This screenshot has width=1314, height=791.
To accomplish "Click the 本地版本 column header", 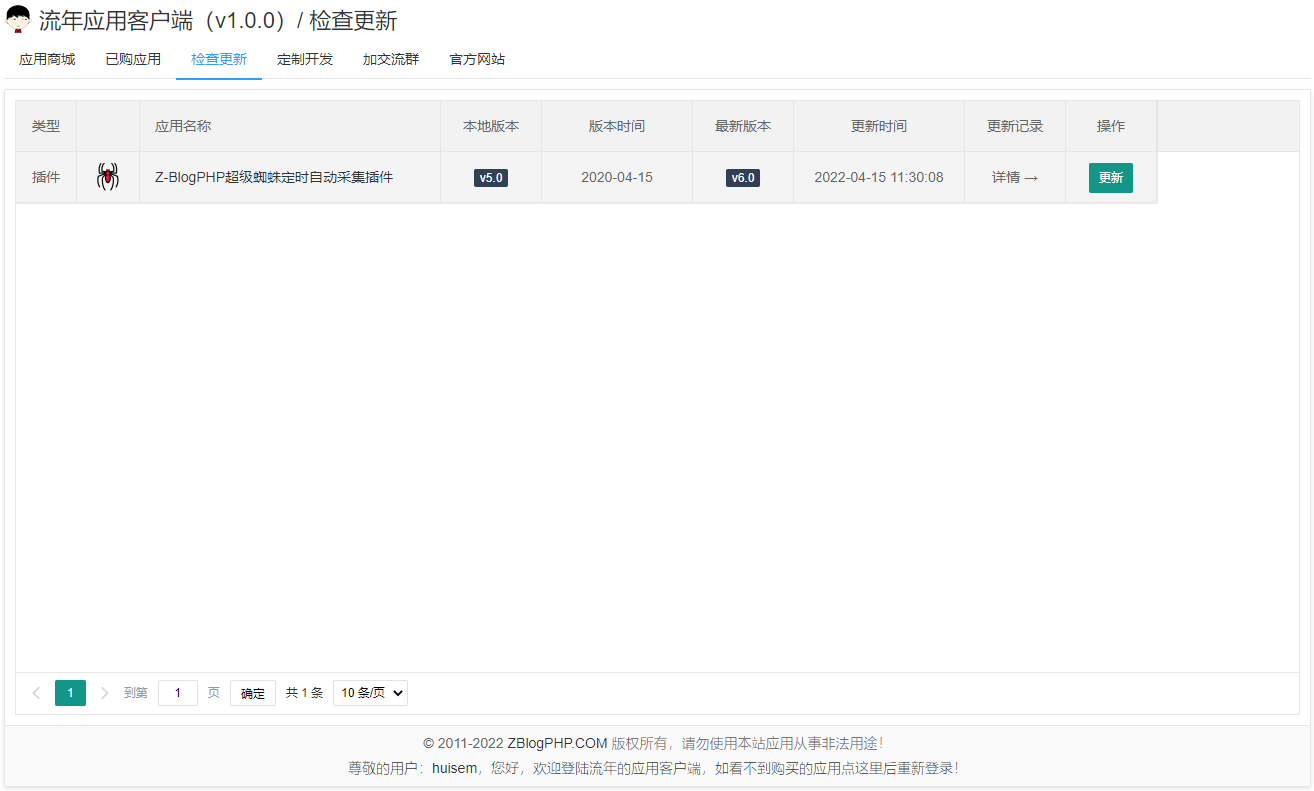I will tap(491, 126).
